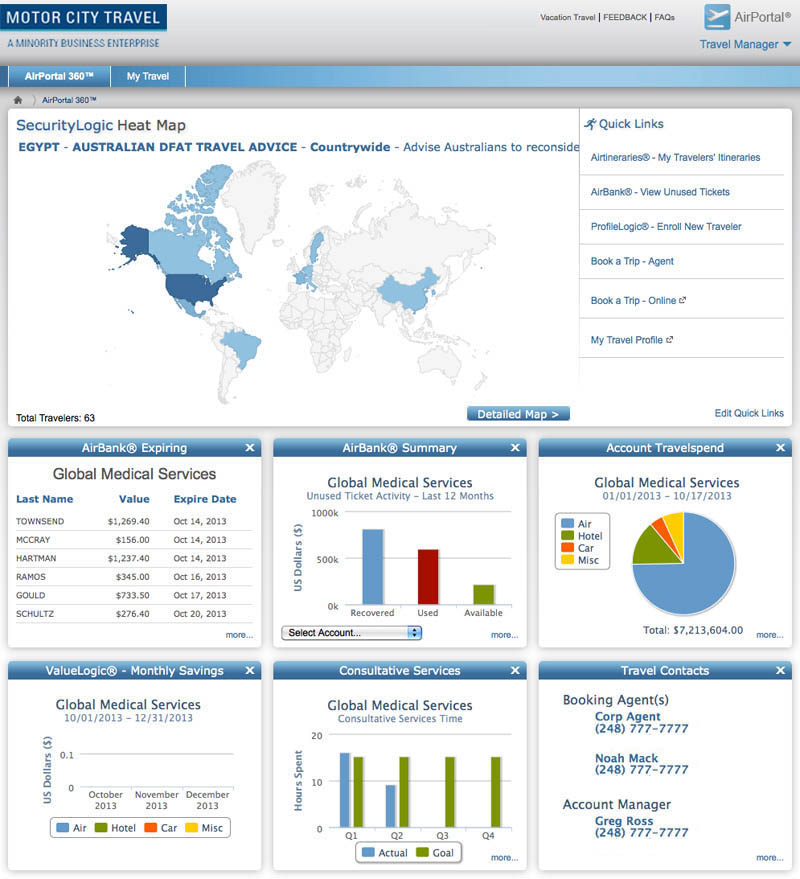Click the HARTMAN value $1,237.40
The height and width of the screenshot is (879, 800).
click(x=128, y=558)
